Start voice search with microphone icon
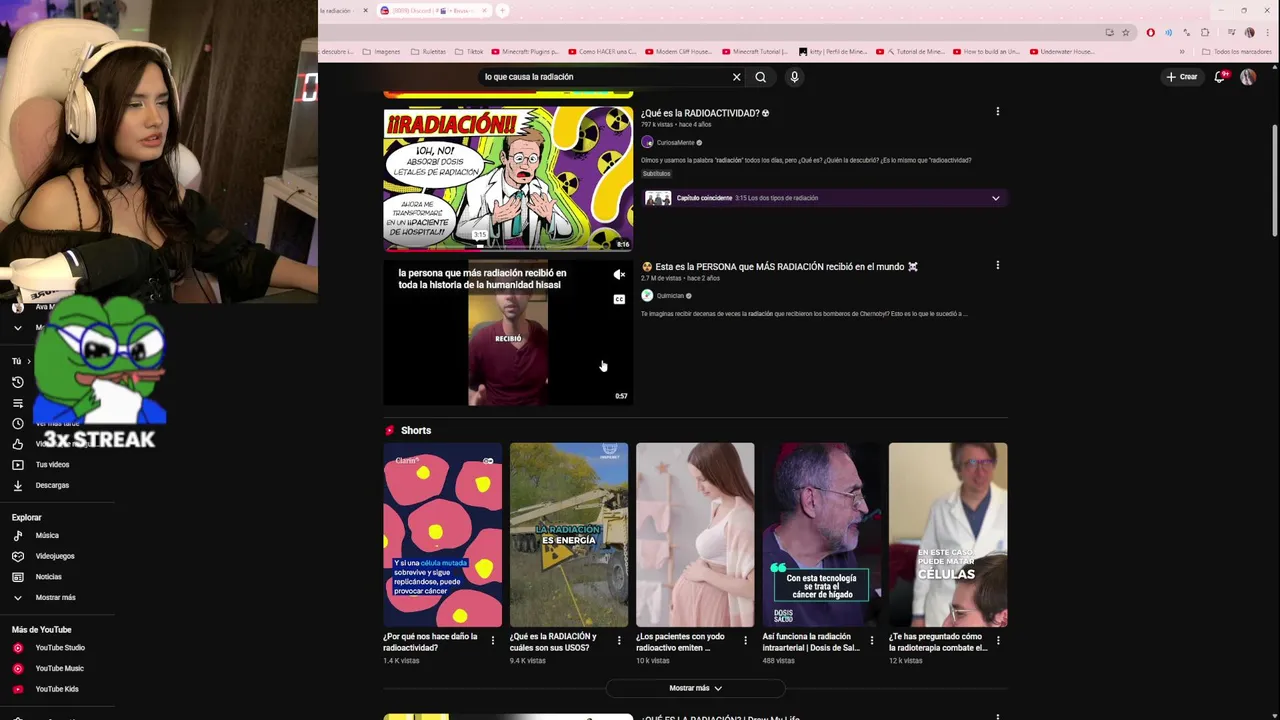The height and width of the screenshot is (720, 1280). [794, 77]
